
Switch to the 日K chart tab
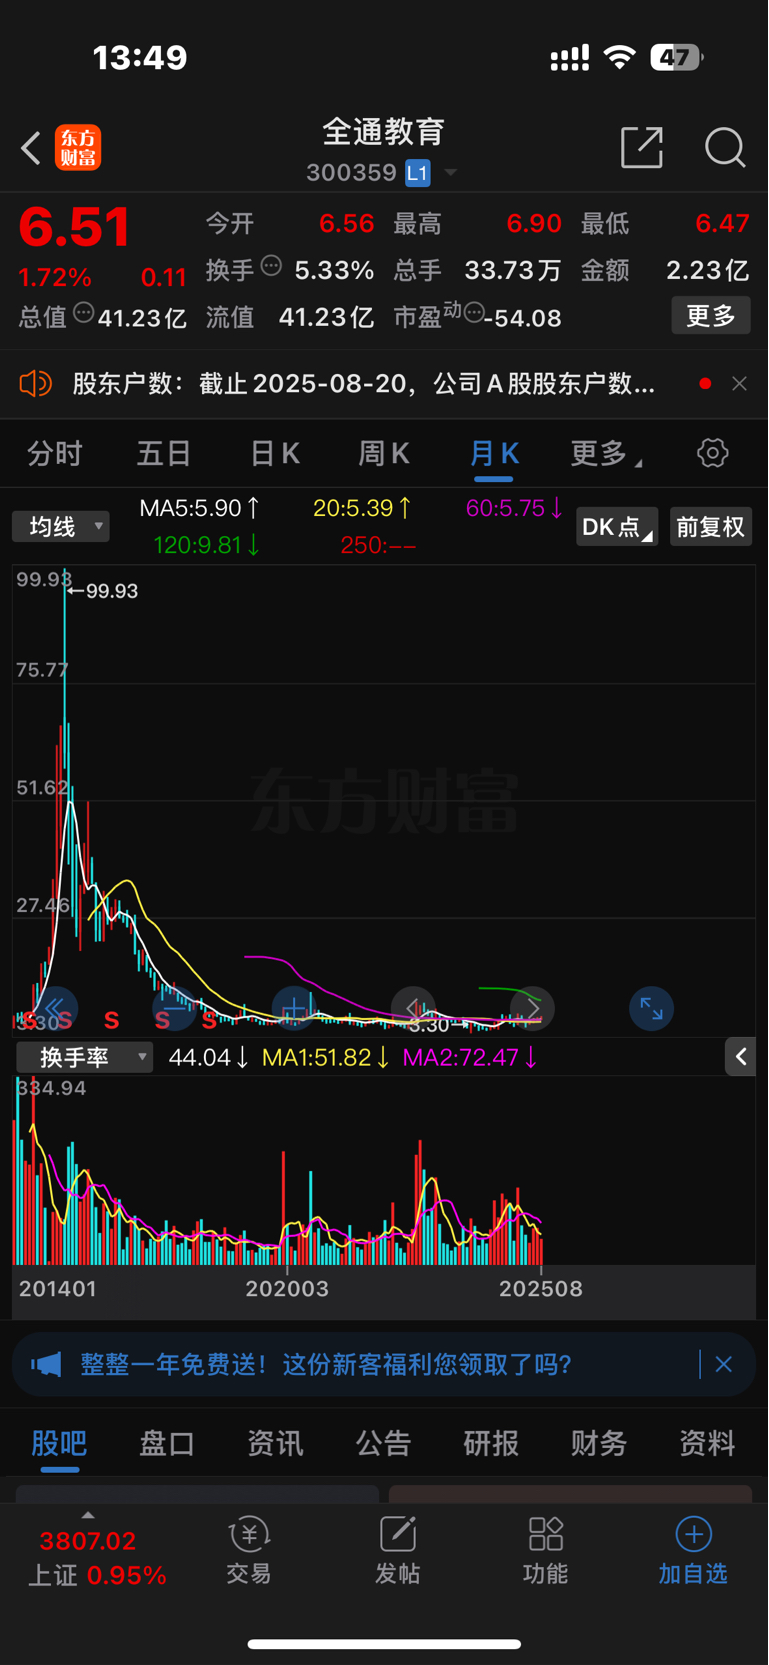274,454
